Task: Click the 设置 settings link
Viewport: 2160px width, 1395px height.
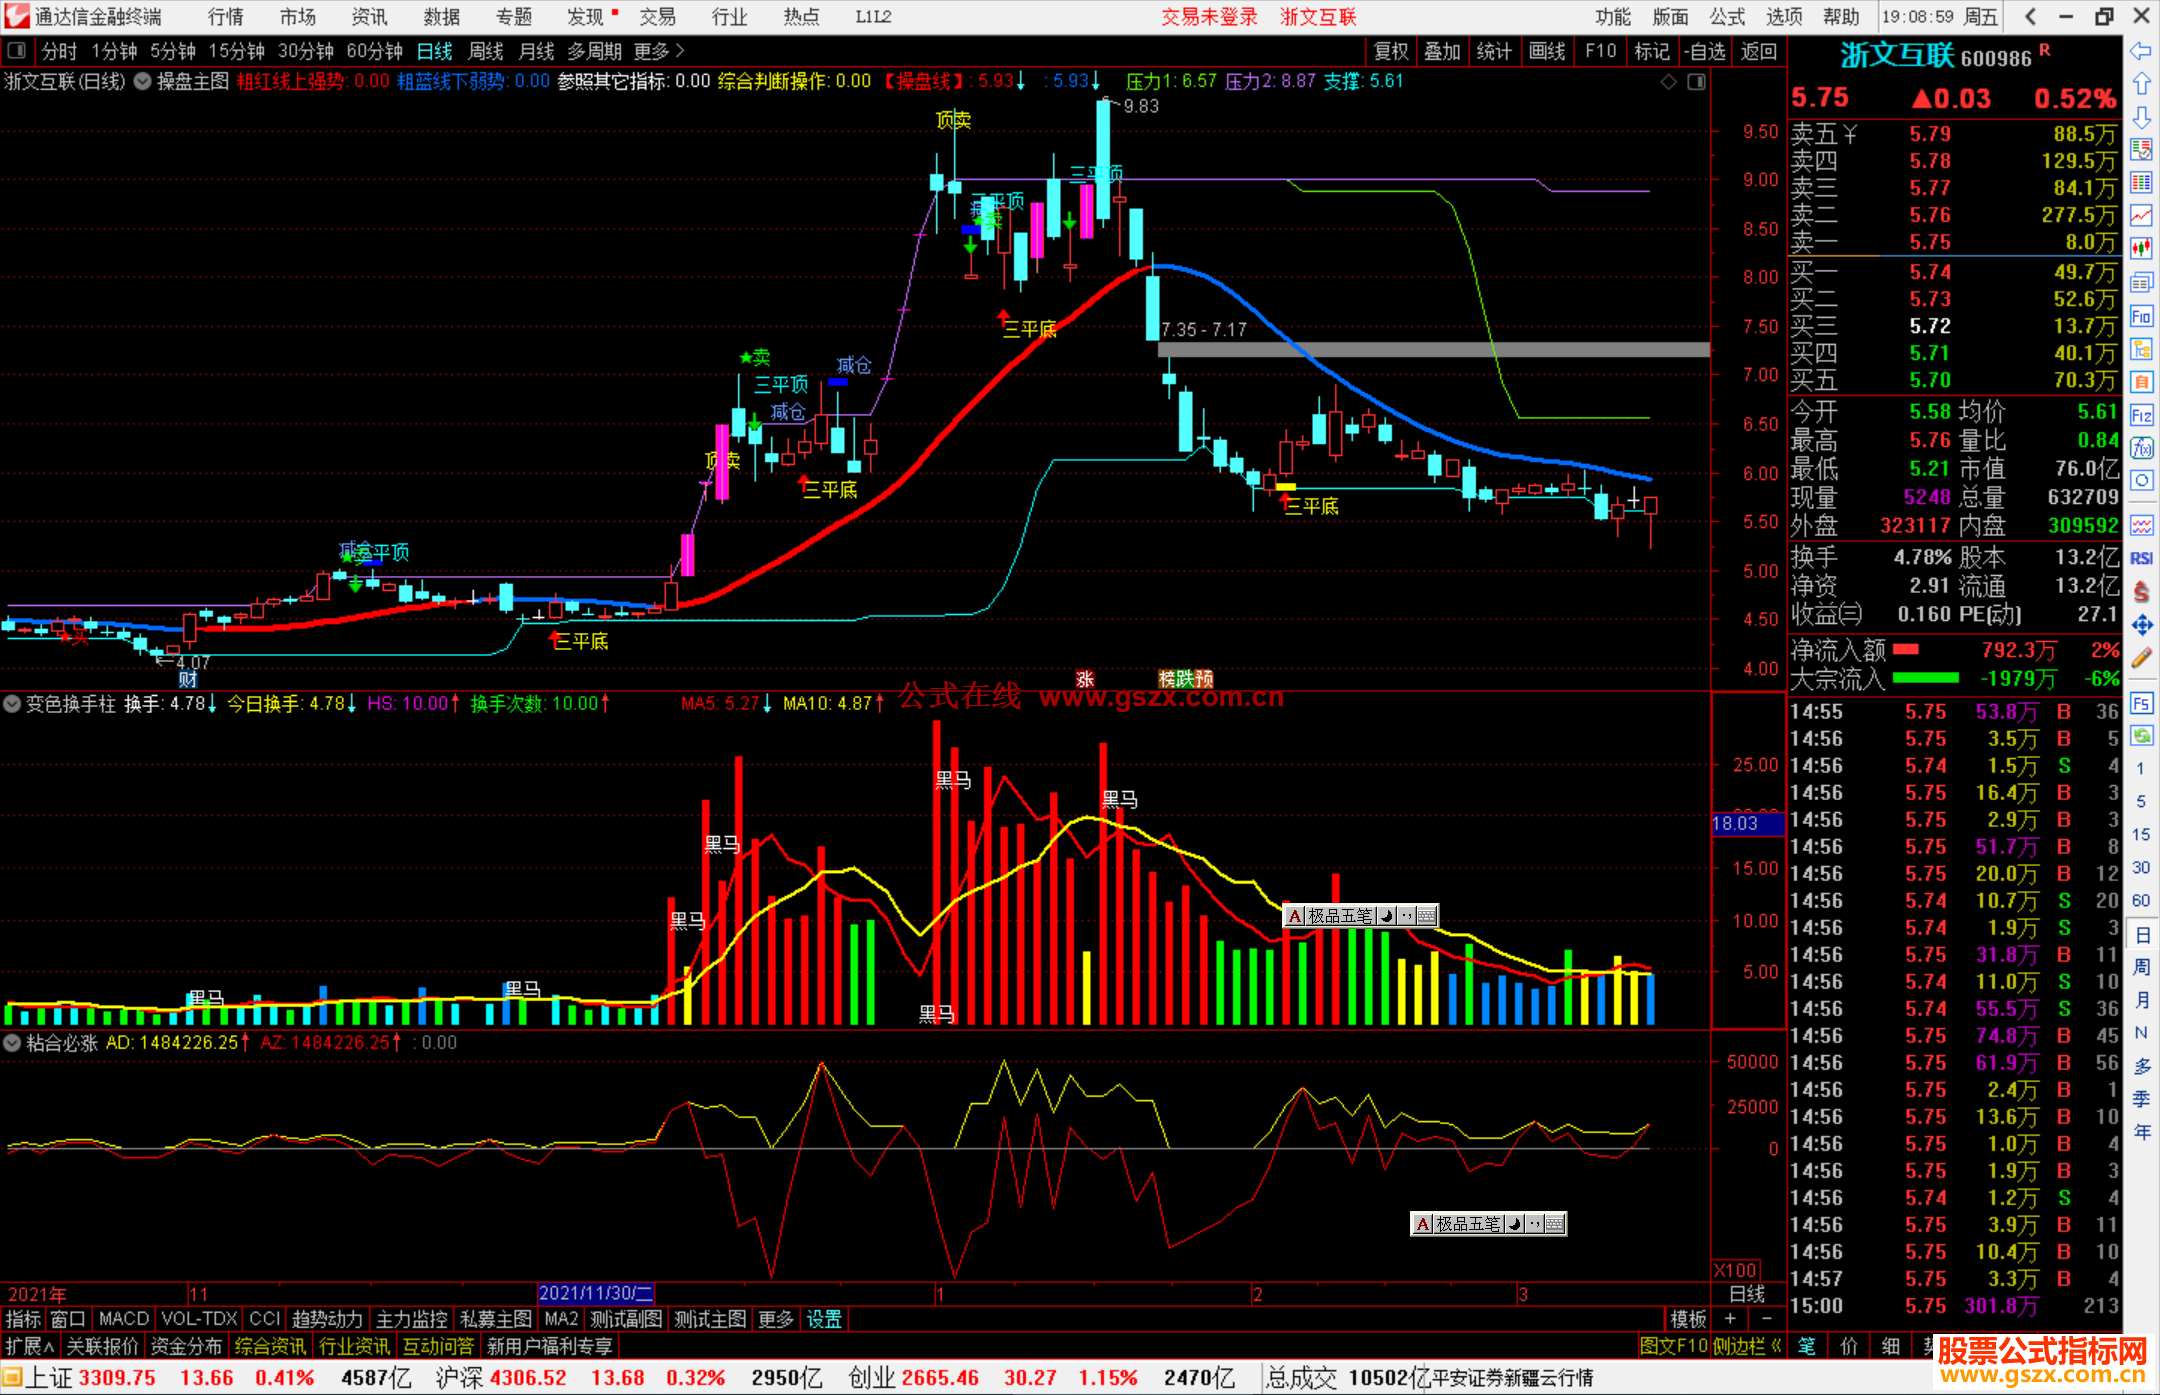Action: (824, 1319)
